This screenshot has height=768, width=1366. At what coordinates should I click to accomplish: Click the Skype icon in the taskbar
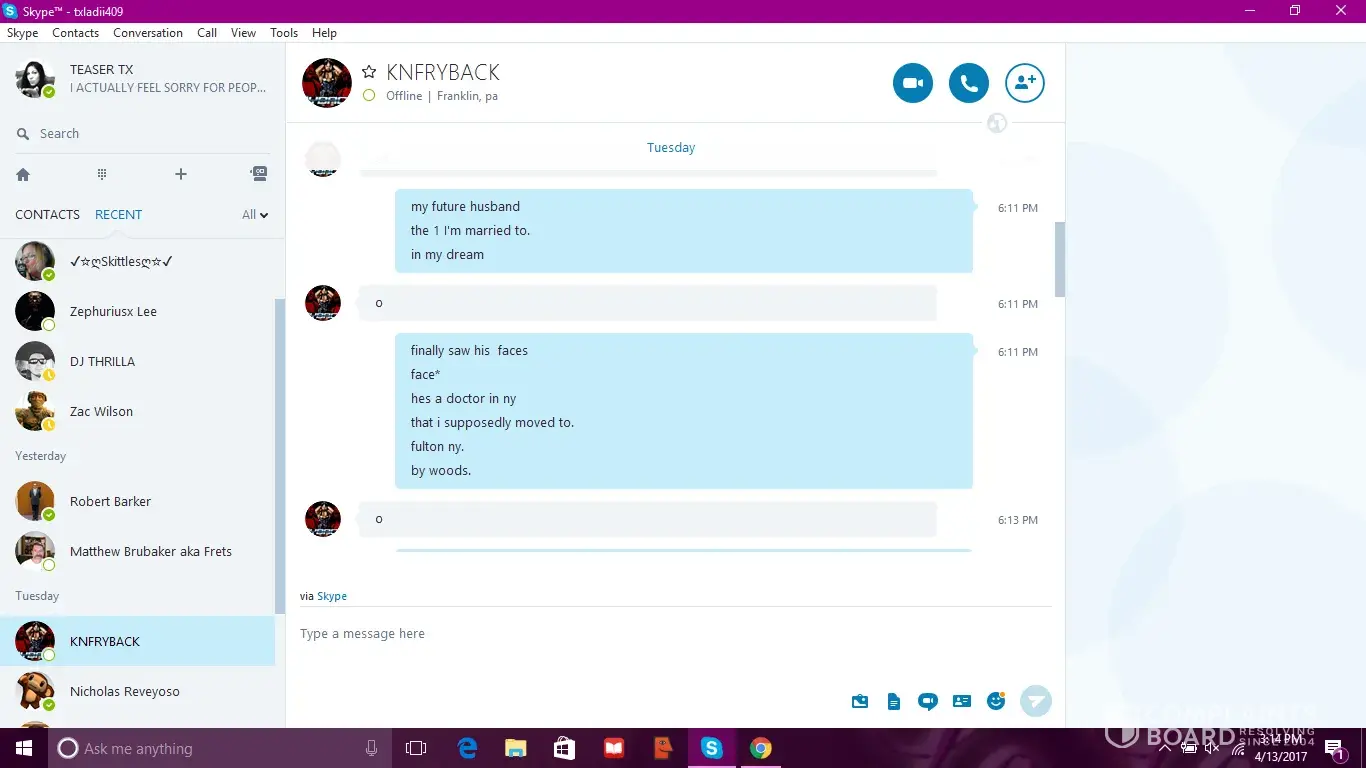click(712, 748)
